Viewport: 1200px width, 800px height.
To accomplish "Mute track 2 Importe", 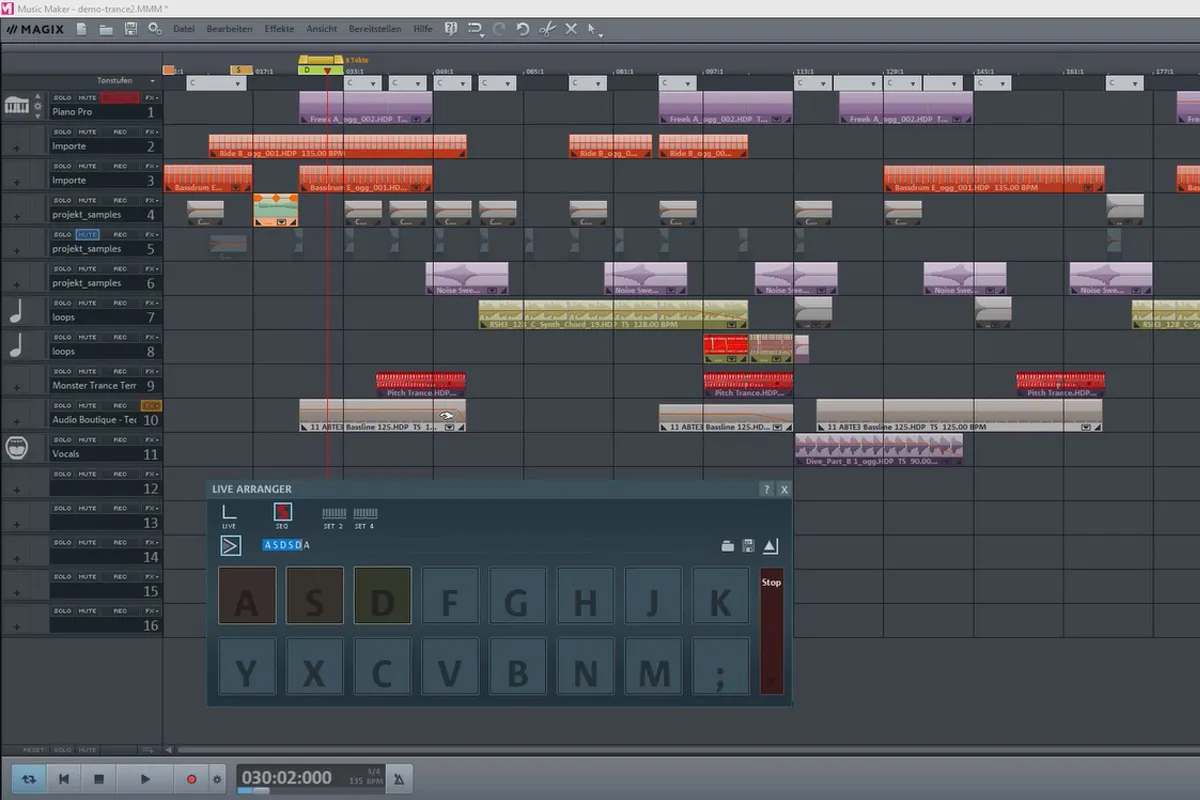I will point(88,132).
